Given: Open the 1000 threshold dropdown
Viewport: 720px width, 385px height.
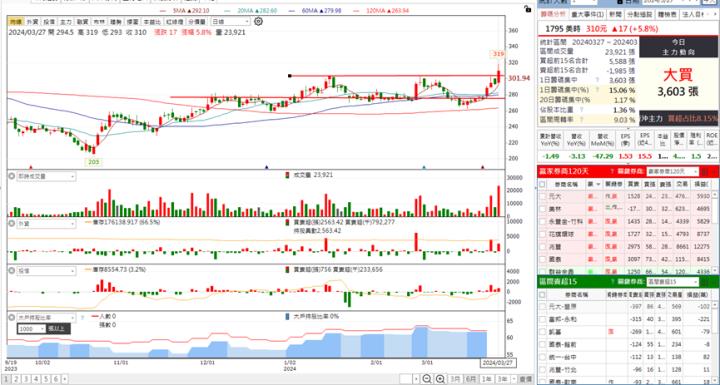Looking at the screenshot, I should 32,329.
